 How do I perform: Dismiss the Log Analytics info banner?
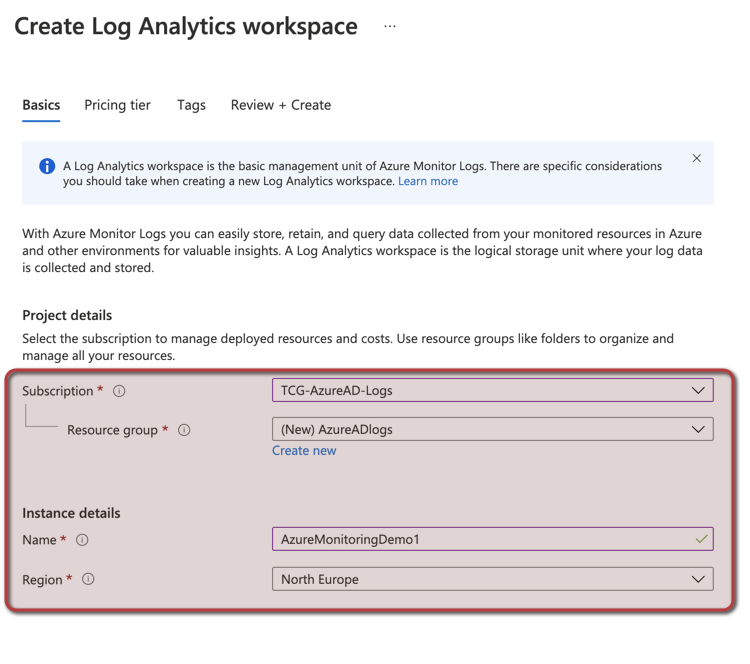(696, 158)
